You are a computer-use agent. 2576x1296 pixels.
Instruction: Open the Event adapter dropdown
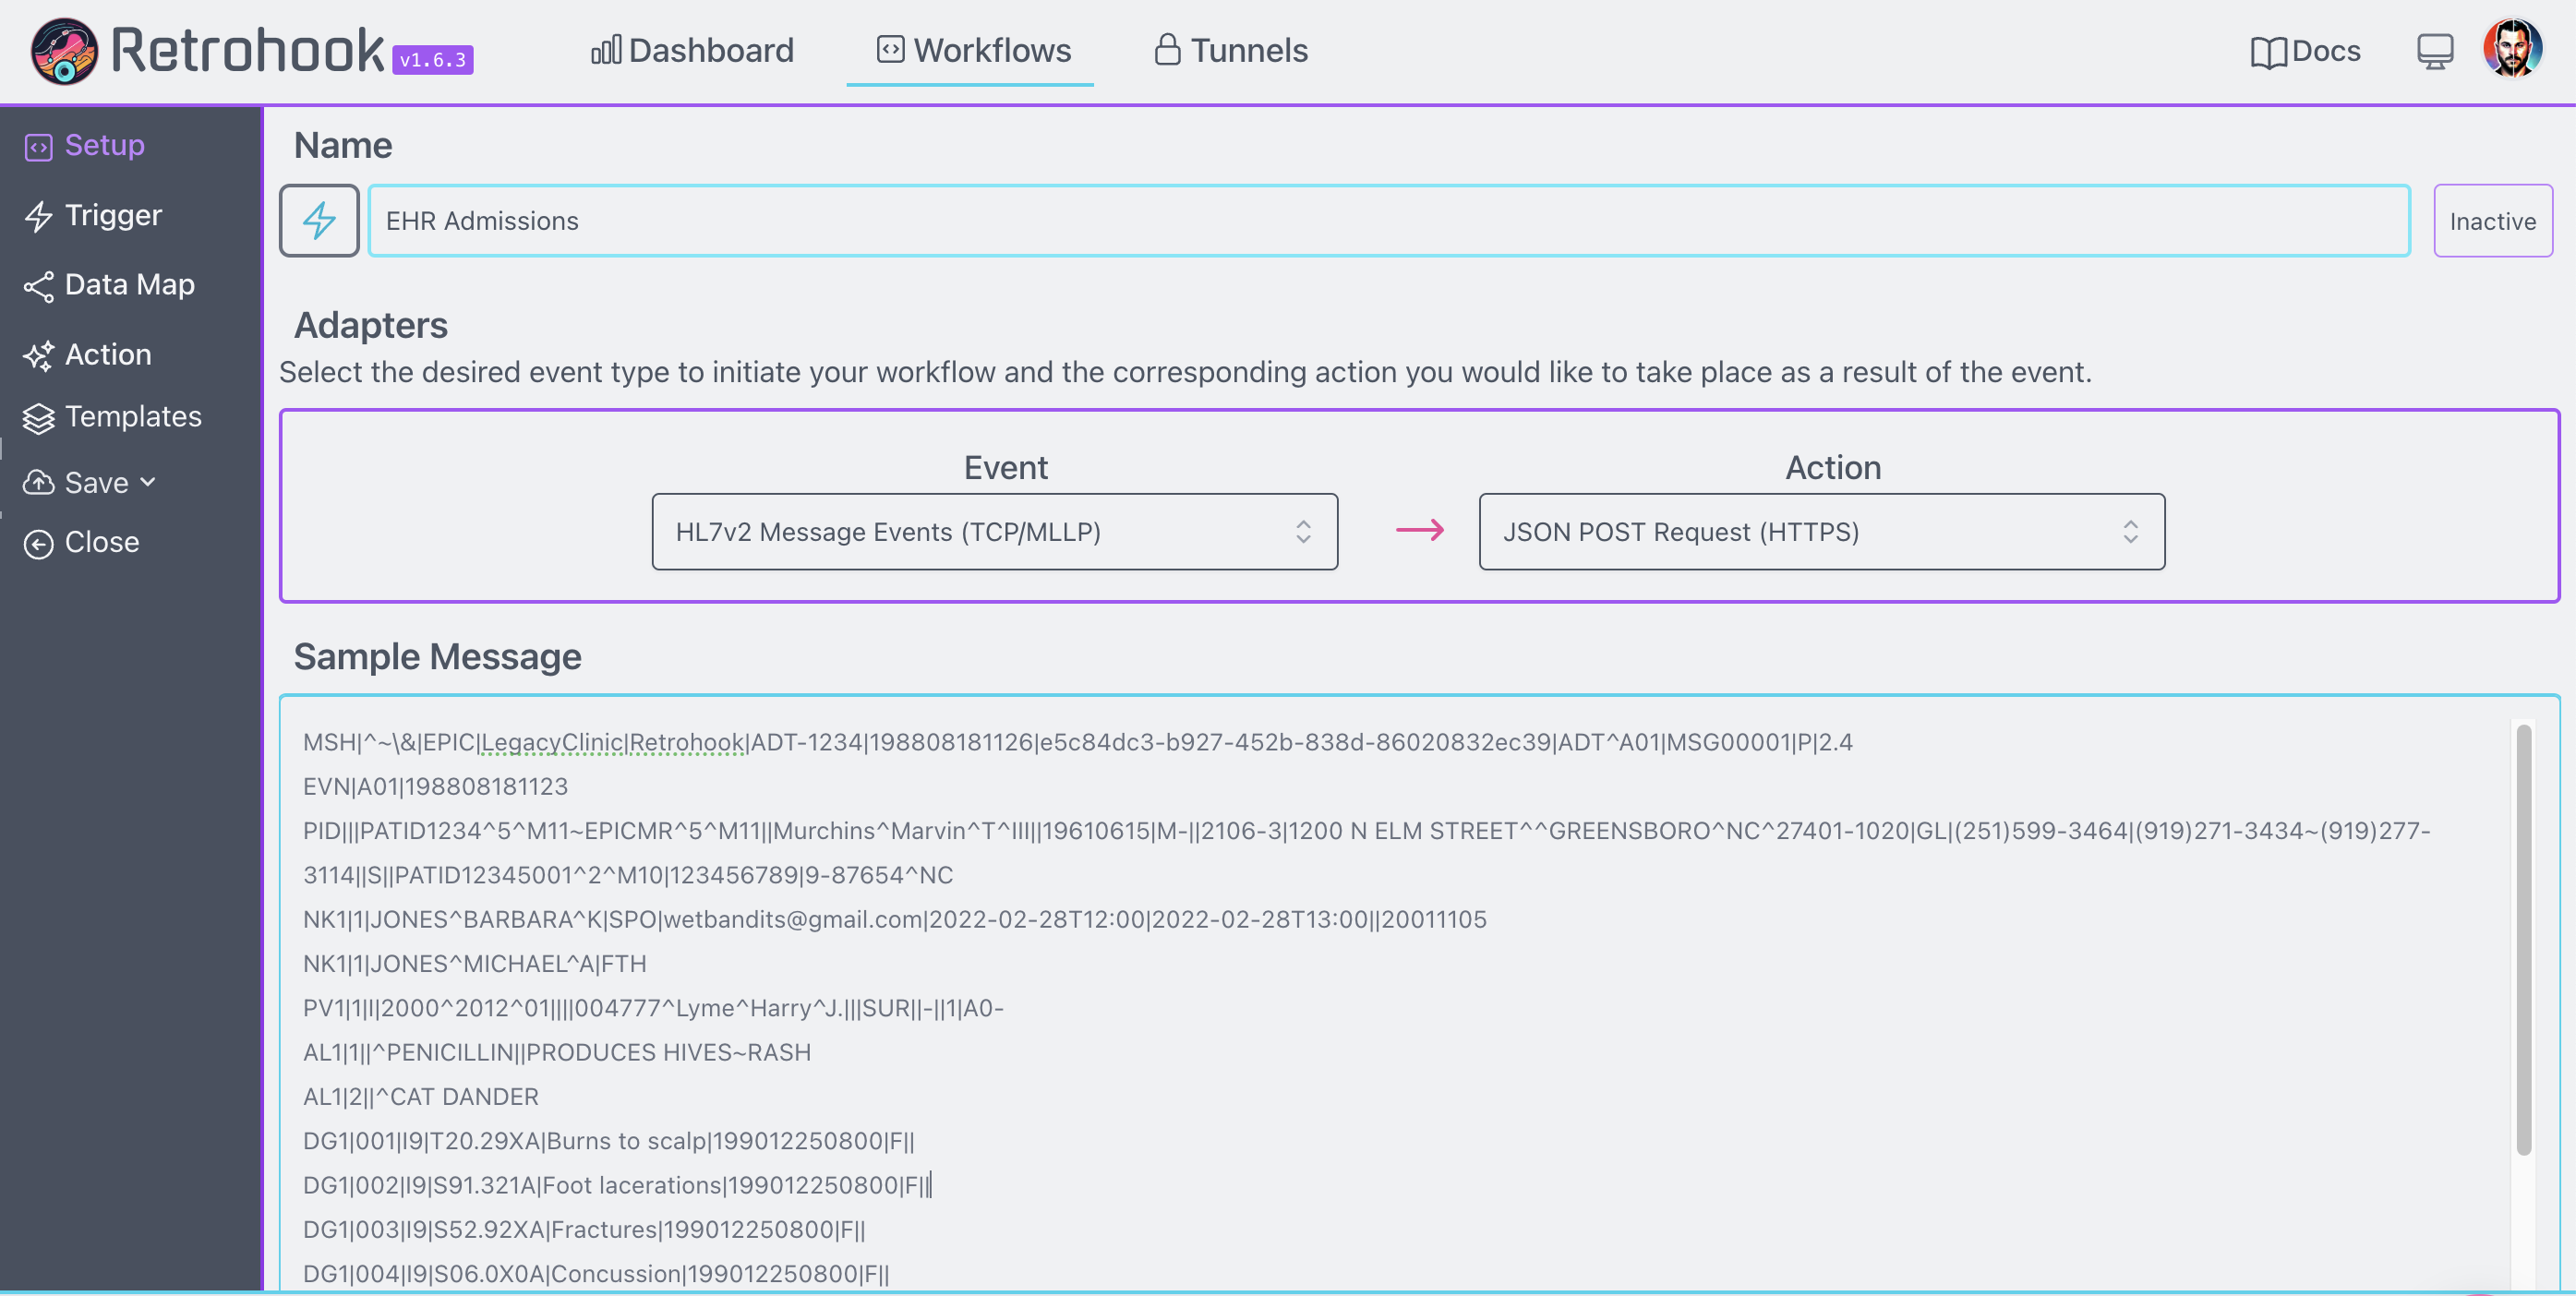(x=994, y=532)
